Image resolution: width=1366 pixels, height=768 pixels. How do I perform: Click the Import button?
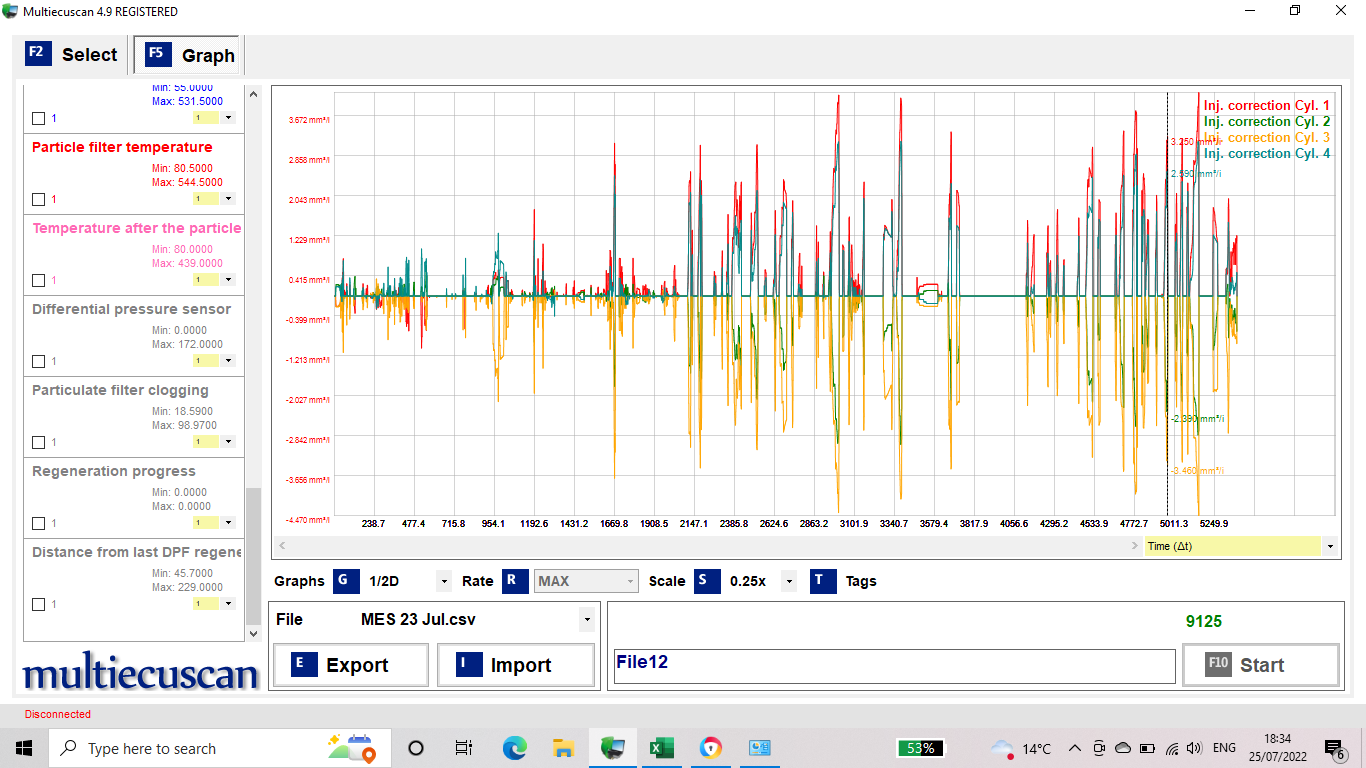tap(516, 665)
